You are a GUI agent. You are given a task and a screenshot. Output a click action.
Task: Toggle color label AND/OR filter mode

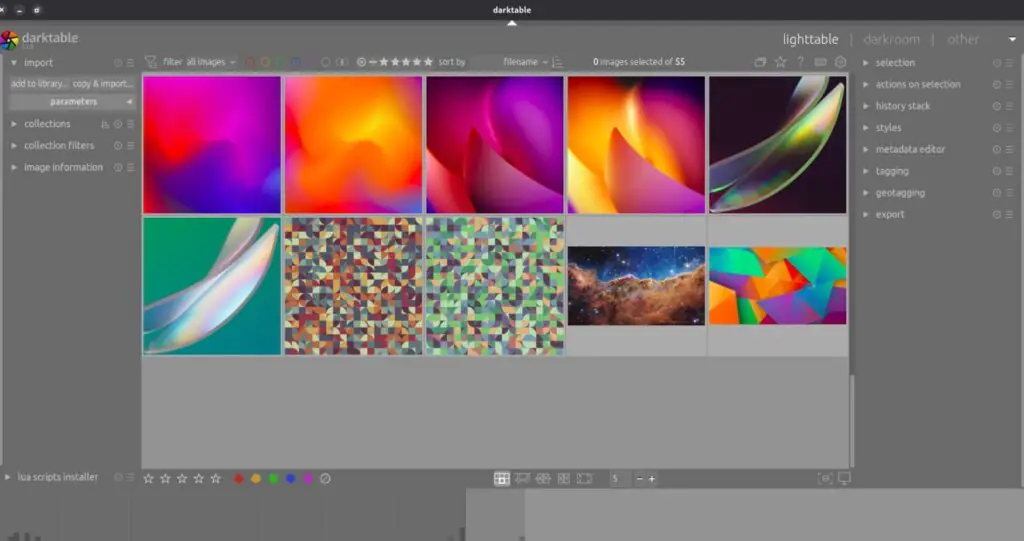coord(342,62)
